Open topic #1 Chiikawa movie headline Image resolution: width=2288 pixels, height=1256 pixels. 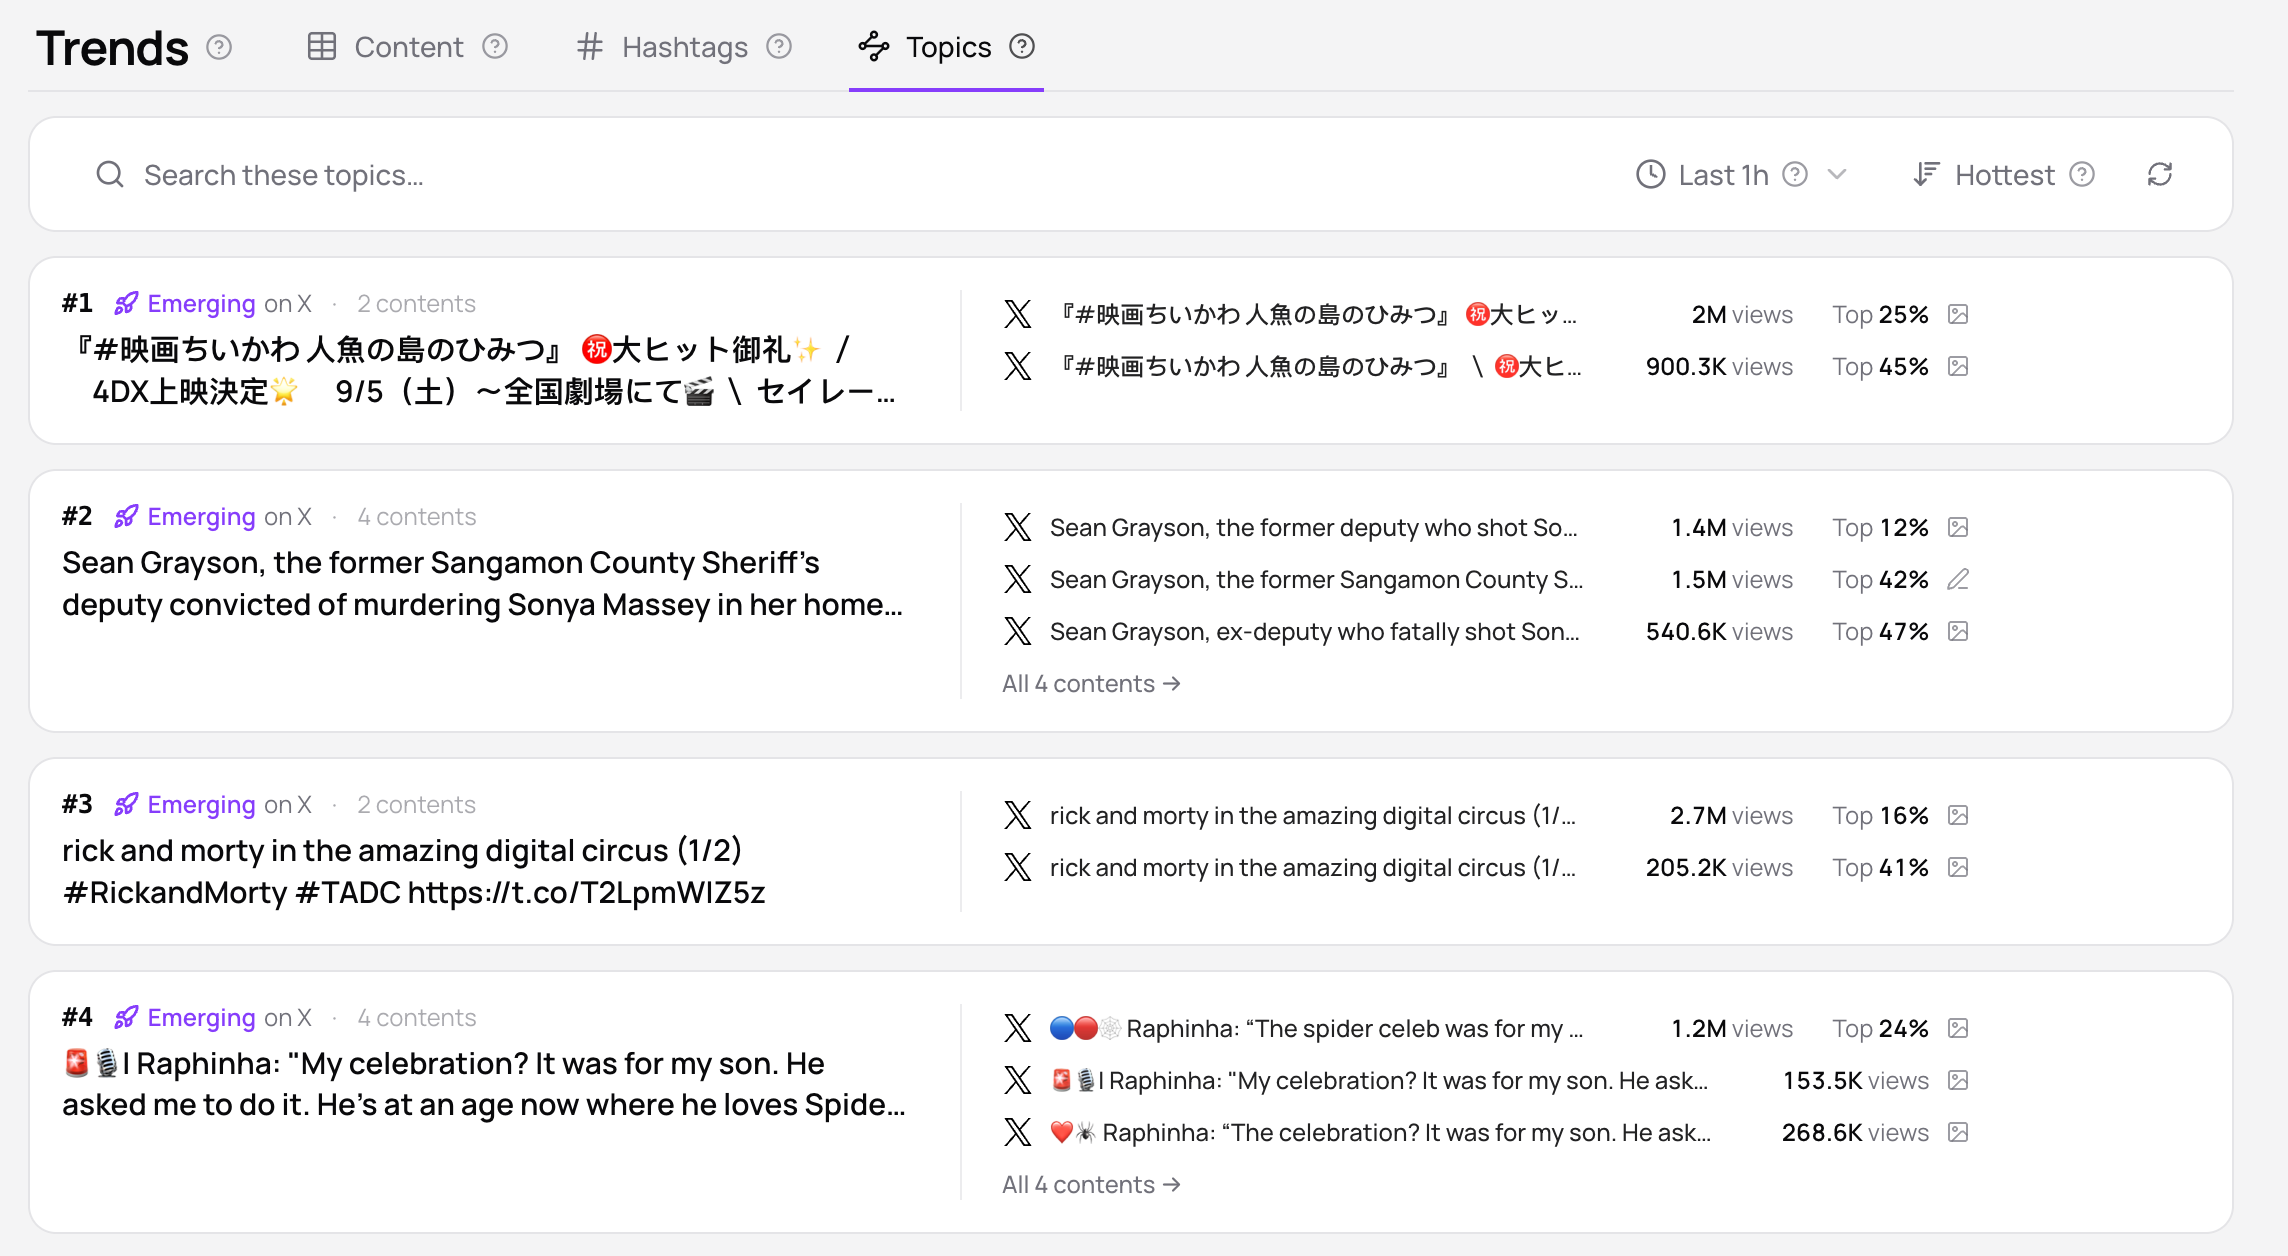click(x=482, y=371)
